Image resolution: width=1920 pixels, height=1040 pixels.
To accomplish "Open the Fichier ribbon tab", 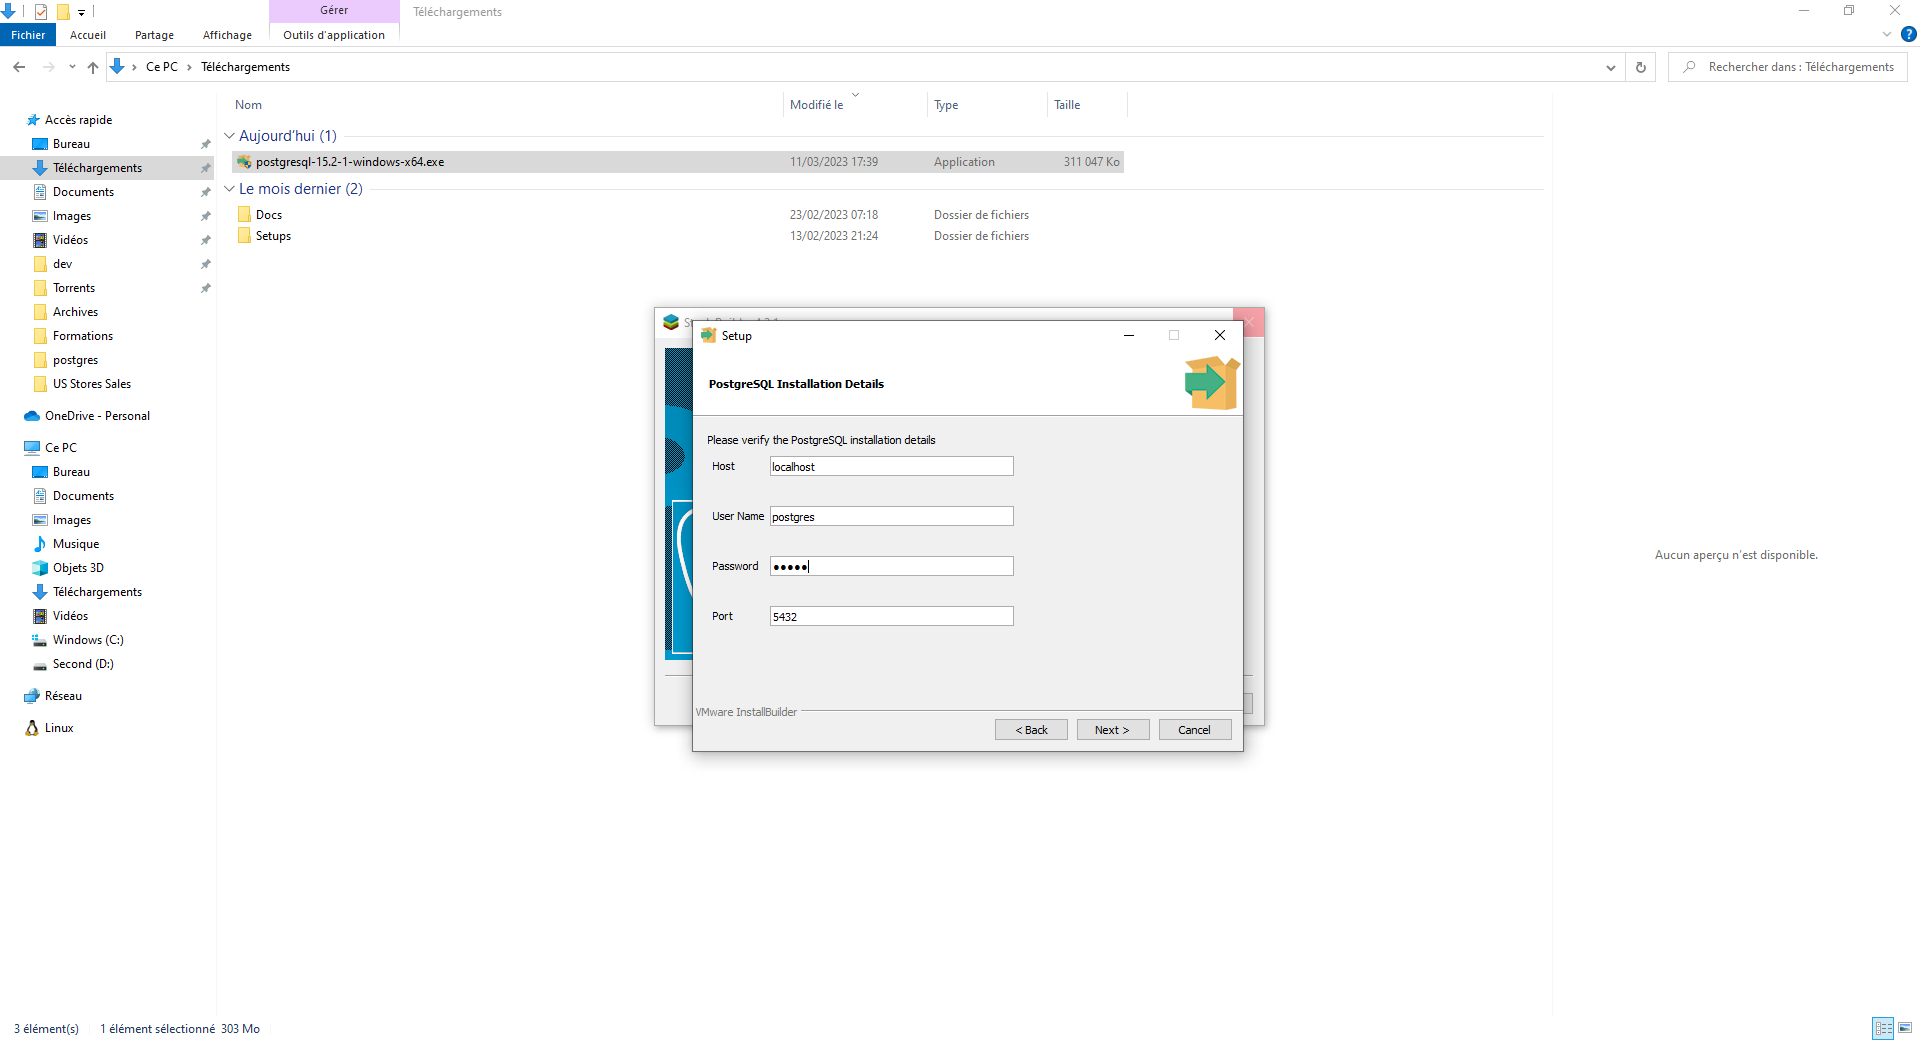I will click(28, 35).
